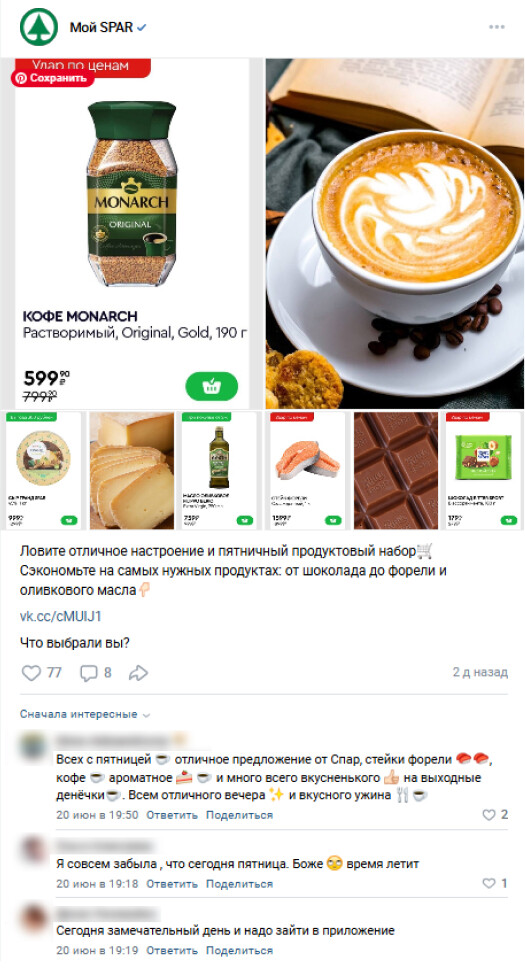This screenshot has width=525, height=971.
Task: Open comments via the speech bubble icon
Action: [x=89, y=673]
